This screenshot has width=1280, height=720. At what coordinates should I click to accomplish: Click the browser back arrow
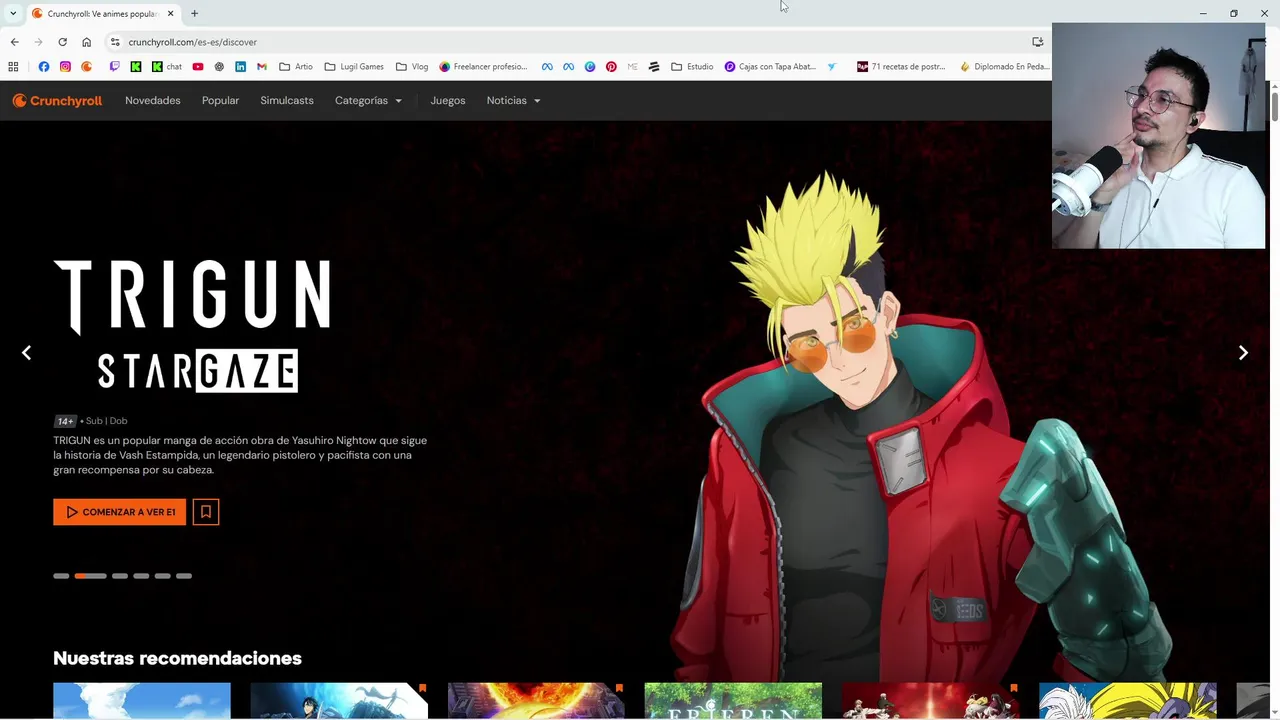point(14,42)
